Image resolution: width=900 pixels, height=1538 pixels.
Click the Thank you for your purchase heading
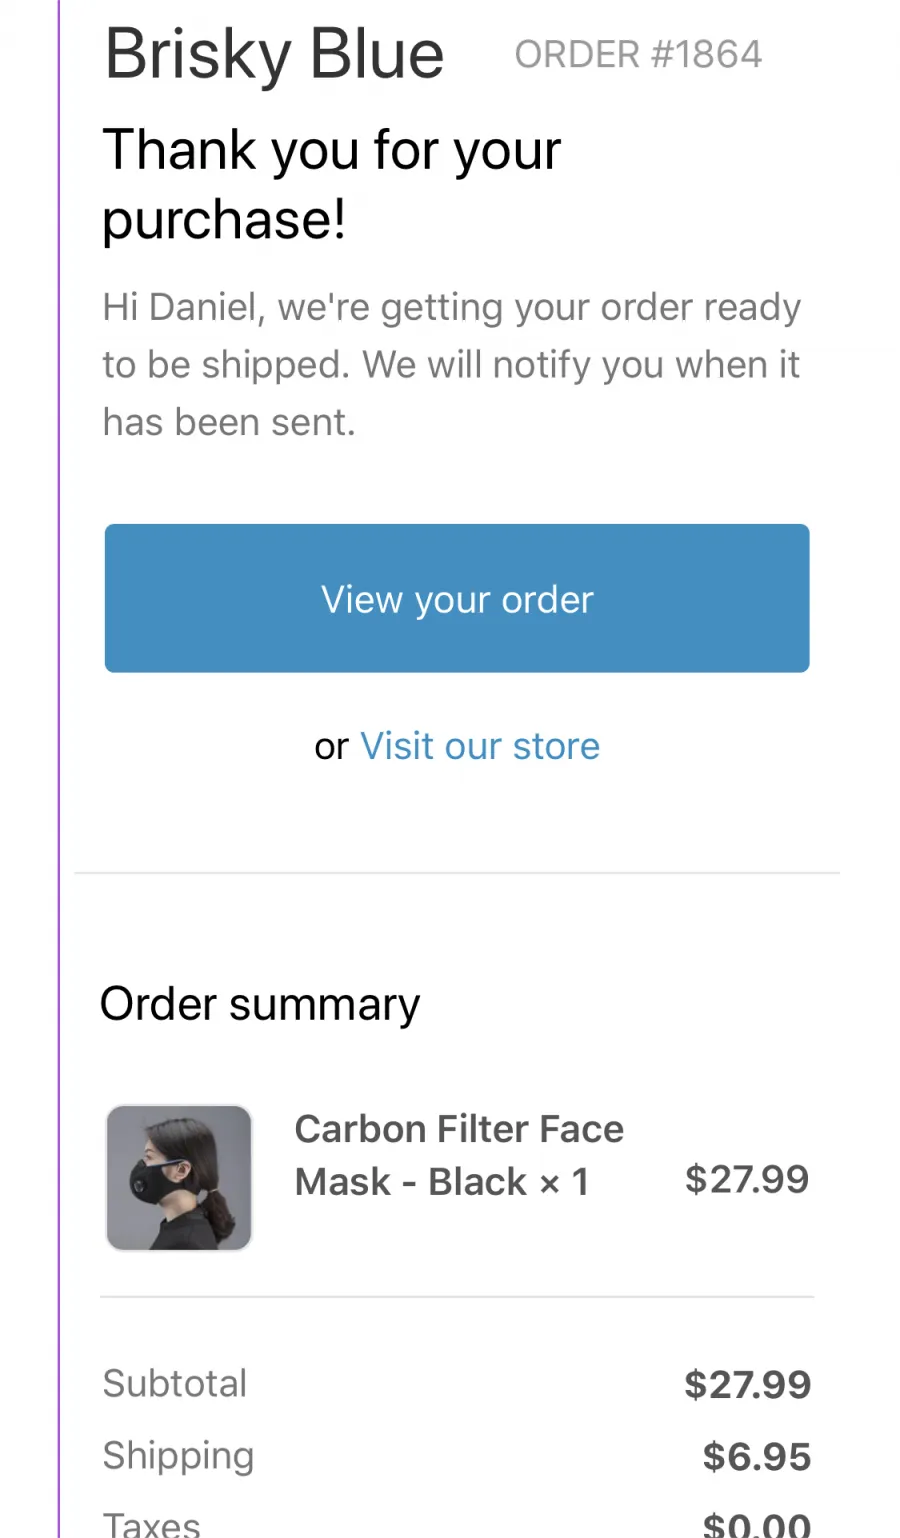[332, 184]
